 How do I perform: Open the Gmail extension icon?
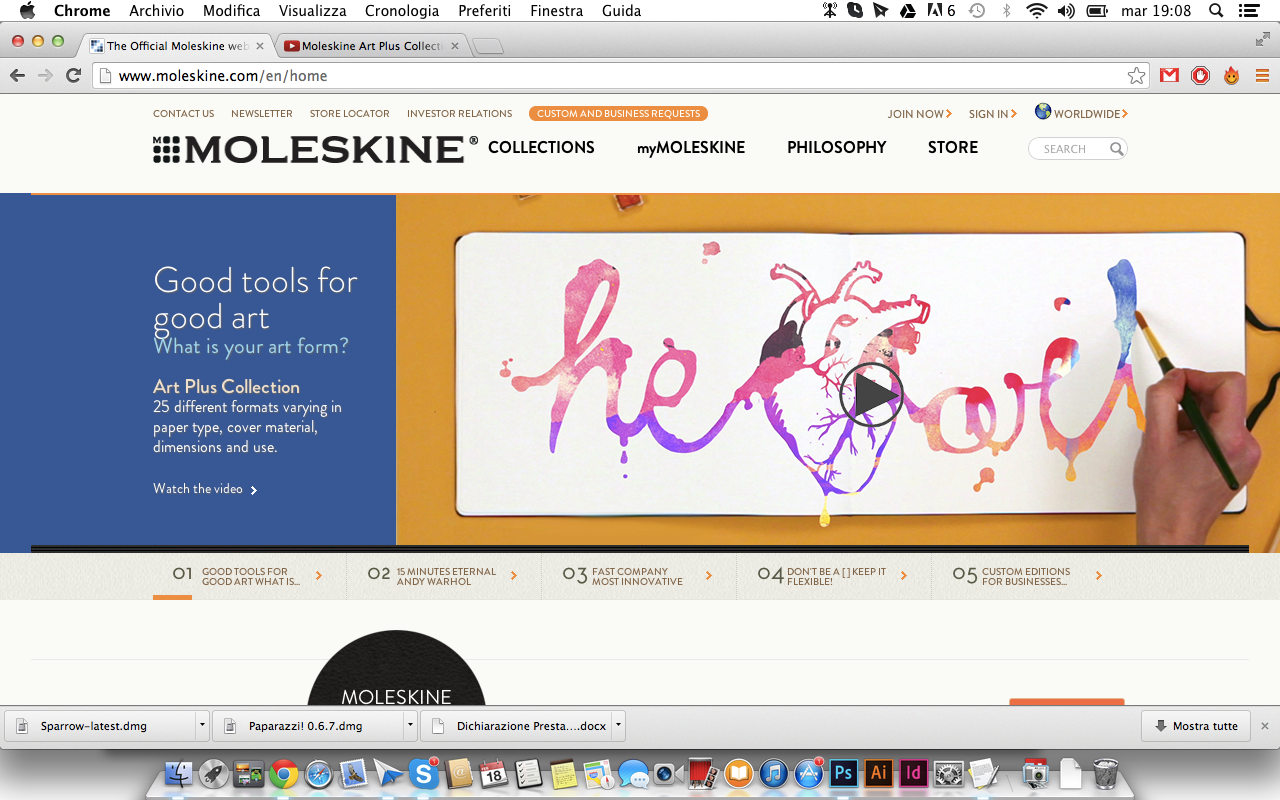tap(1169, 75)
